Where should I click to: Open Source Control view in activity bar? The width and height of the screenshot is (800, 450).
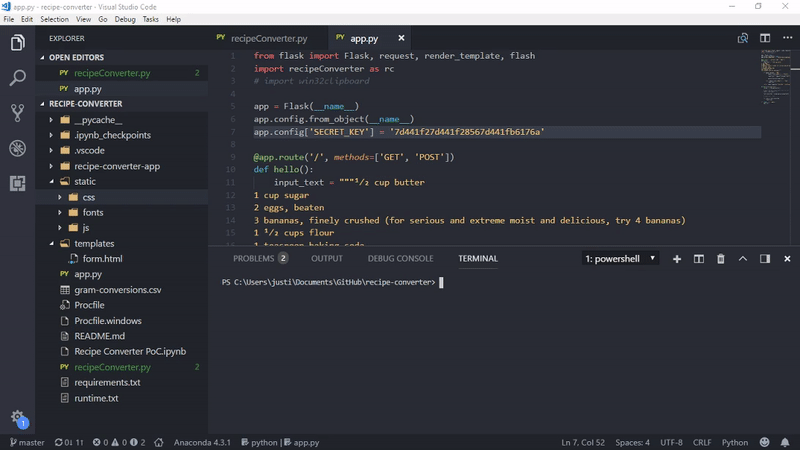(17, 112)
